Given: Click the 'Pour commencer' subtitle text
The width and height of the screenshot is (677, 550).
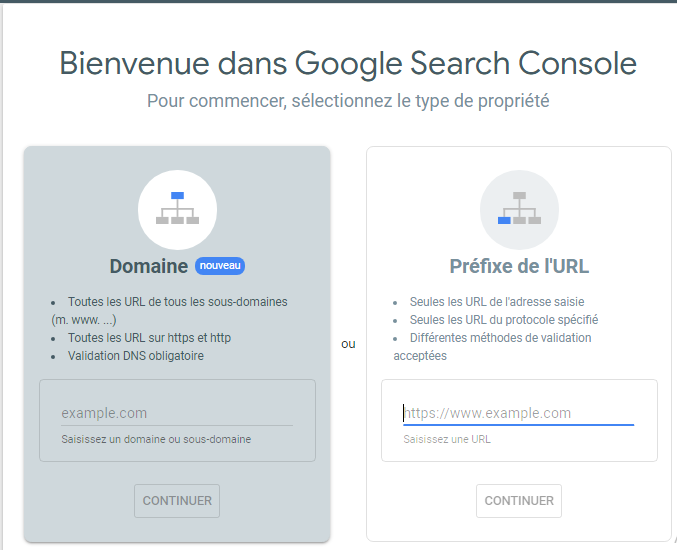Looking at the screenshot, I should tap(348, 101).
